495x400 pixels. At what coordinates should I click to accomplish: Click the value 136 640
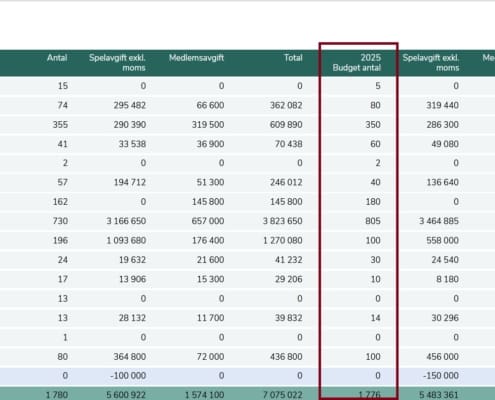[x=443, y=182]
